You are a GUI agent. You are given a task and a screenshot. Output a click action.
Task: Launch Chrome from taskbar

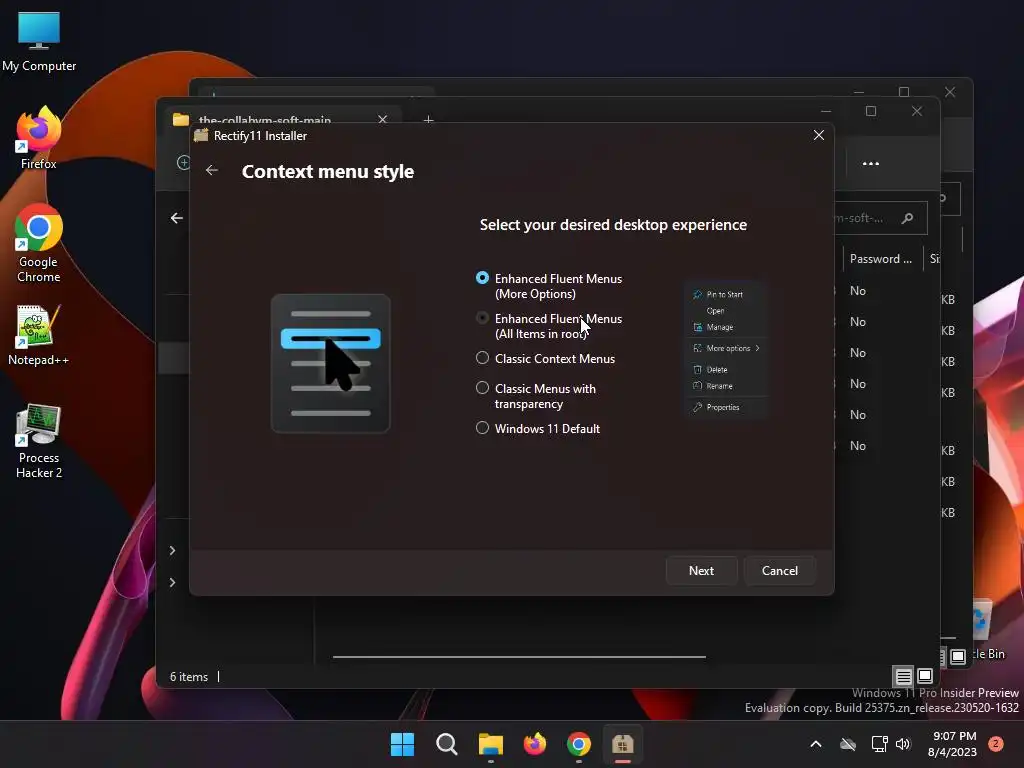click(x=579, y=744)
